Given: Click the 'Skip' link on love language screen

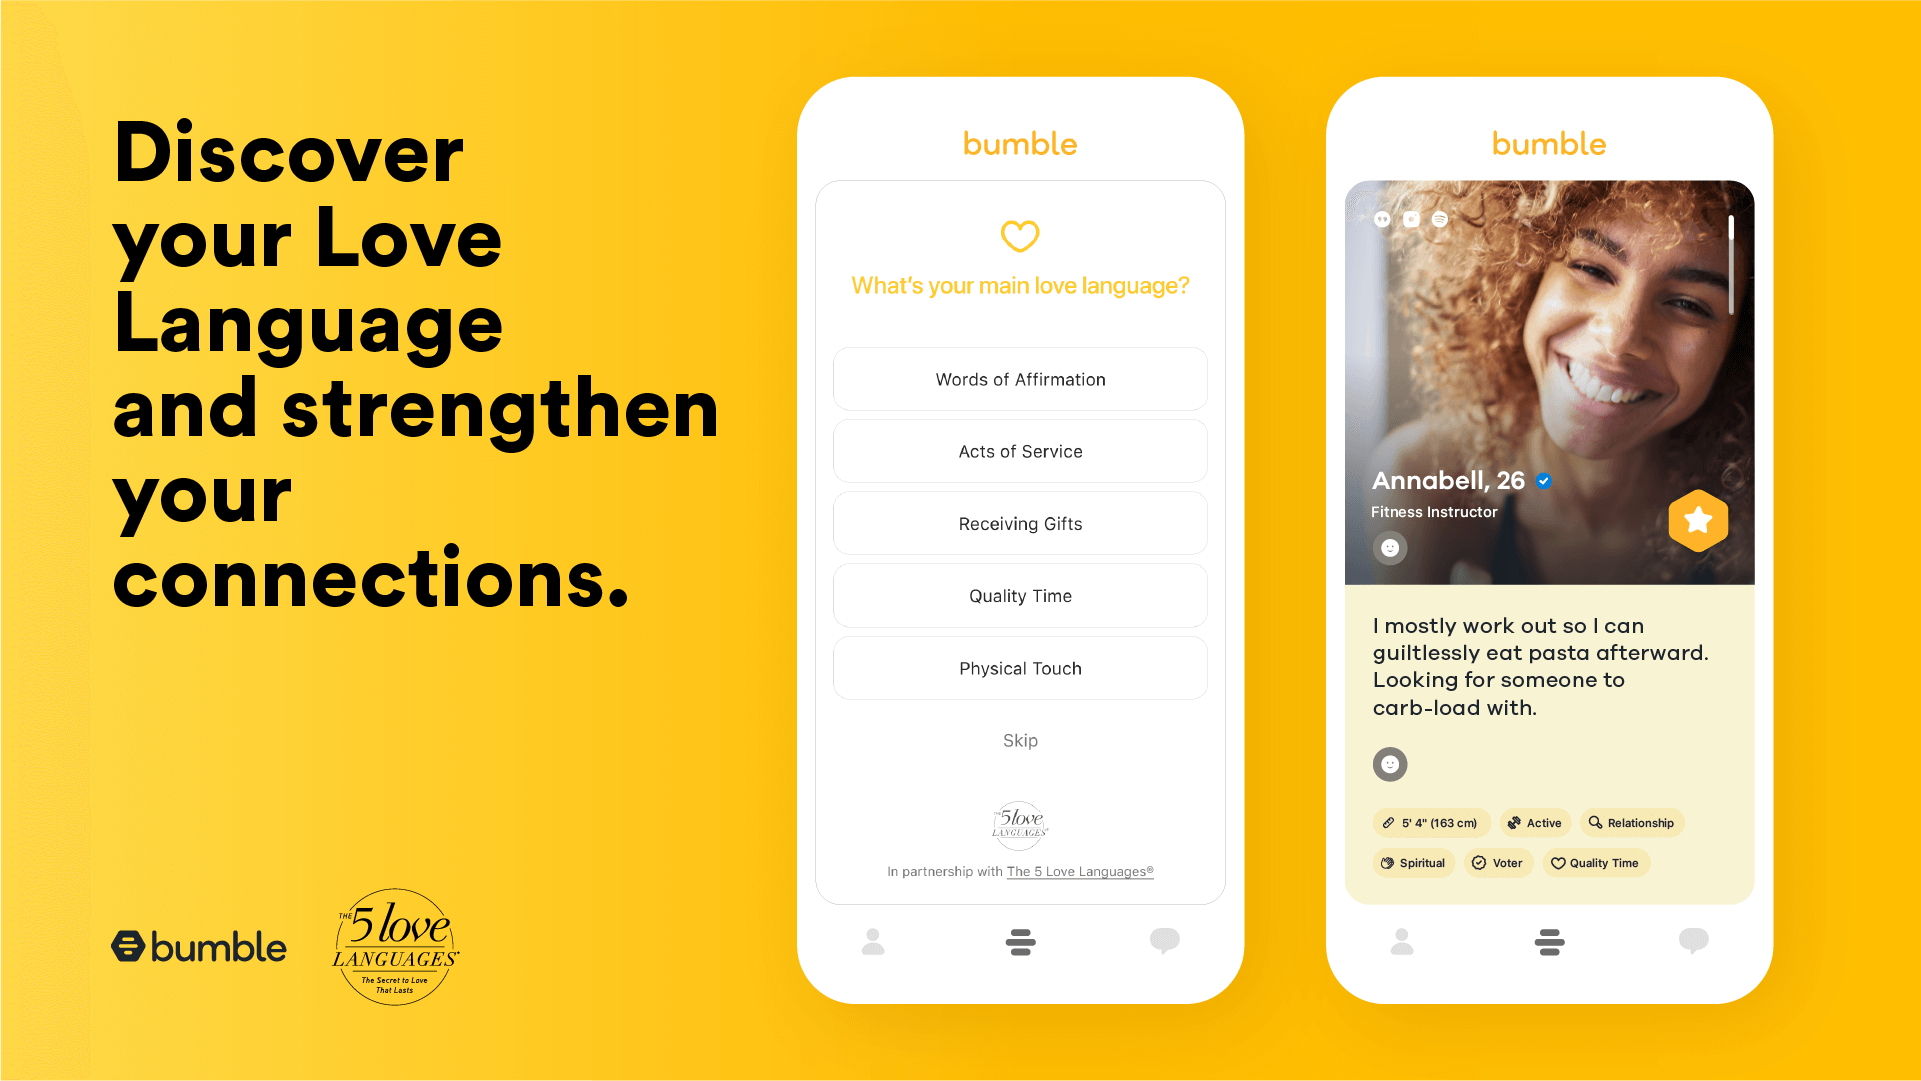Looking at the screenshot, I should pos(1020,739).
